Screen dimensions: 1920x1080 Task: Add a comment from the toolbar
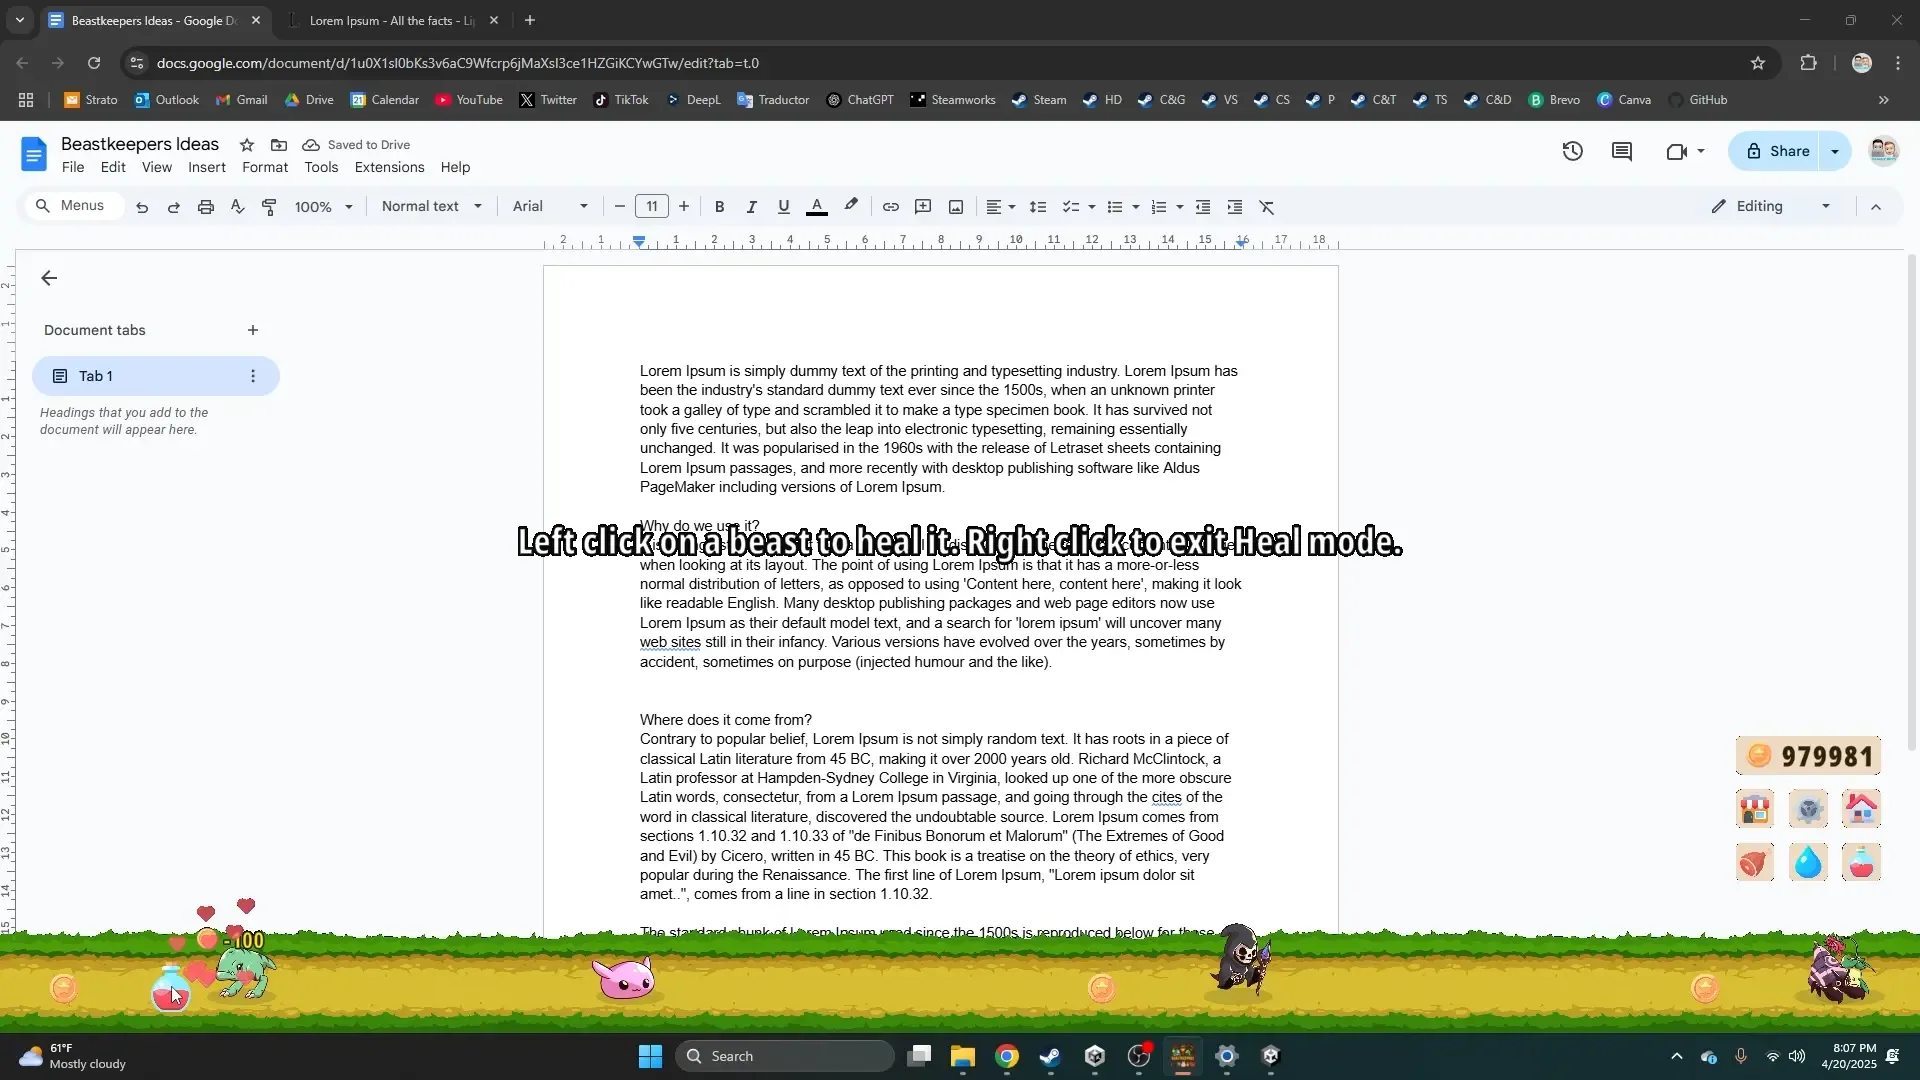pos(923,206)
